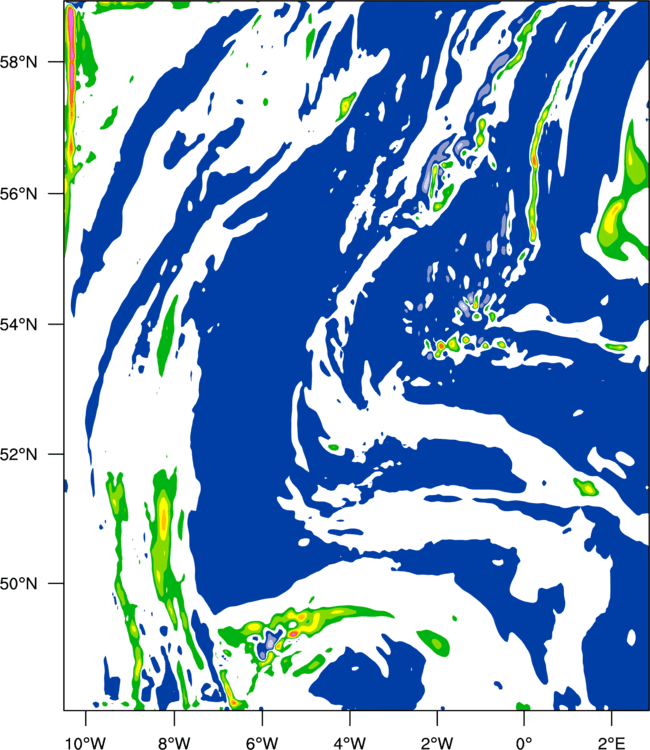Viewport: 650px width, 750px height.
Task: Click the 58°N latitude label
Action: [18, 63]
